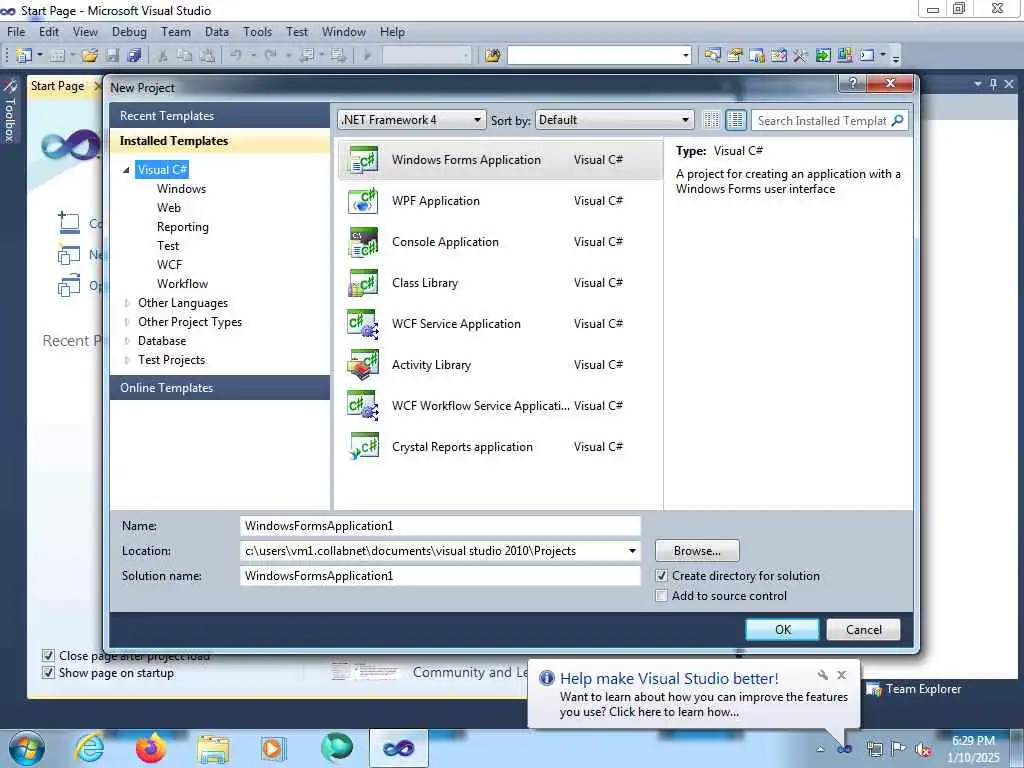Open the Windows Start menu orb
This screenshot has width=1024, height=768.
point(27,748)
